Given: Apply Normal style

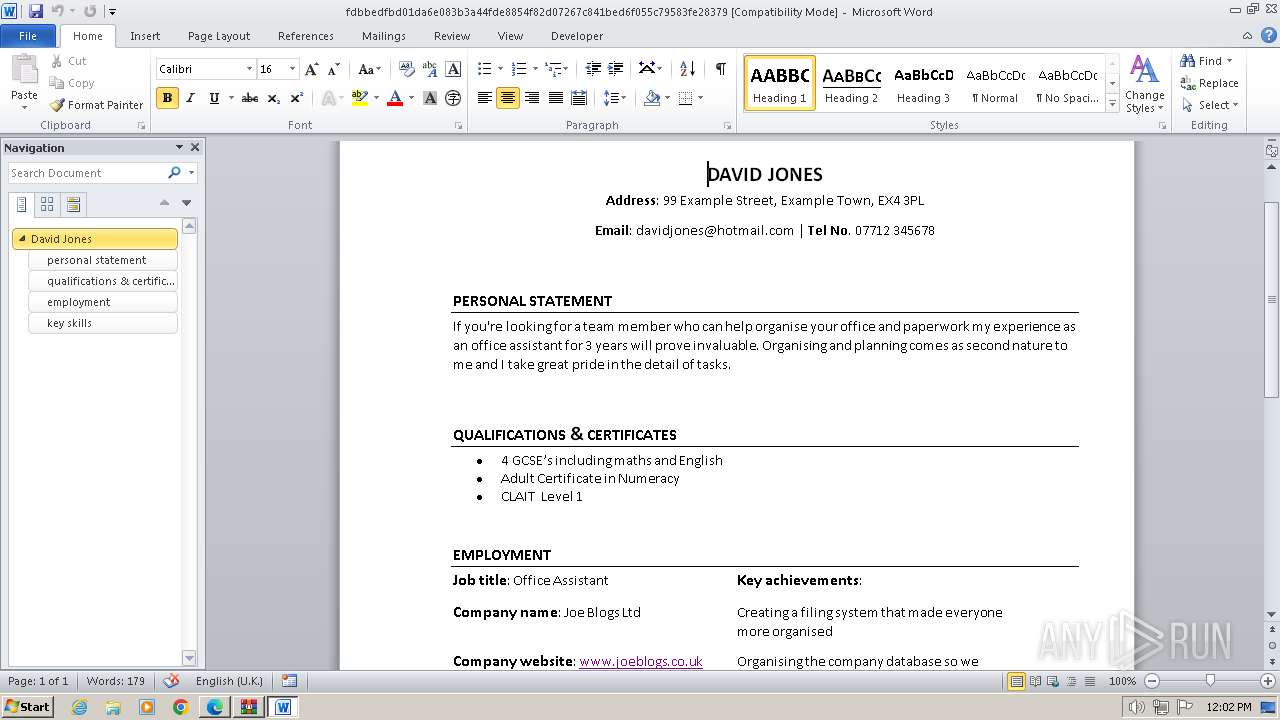Looking at the screenshot, I should click(995, 83).
